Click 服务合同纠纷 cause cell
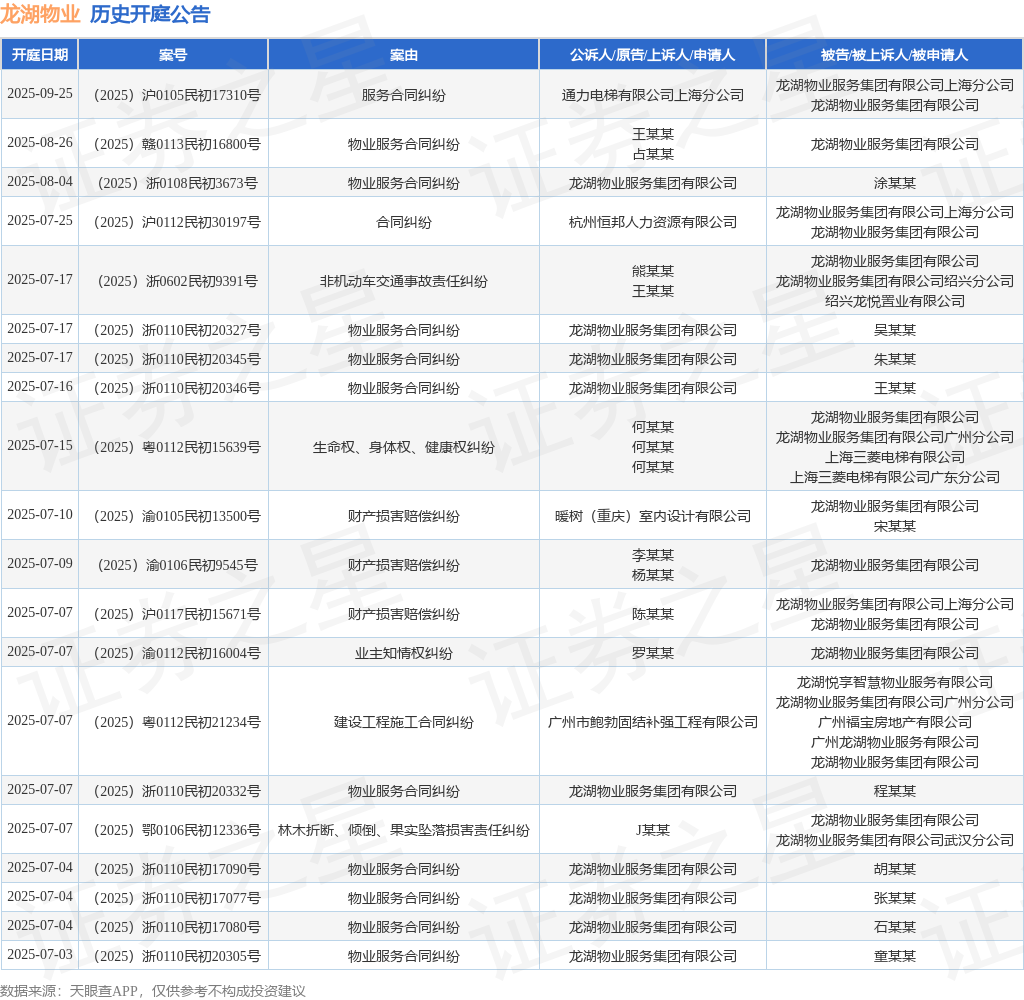Screen dimensions: 1024x1000 point(404,95)
